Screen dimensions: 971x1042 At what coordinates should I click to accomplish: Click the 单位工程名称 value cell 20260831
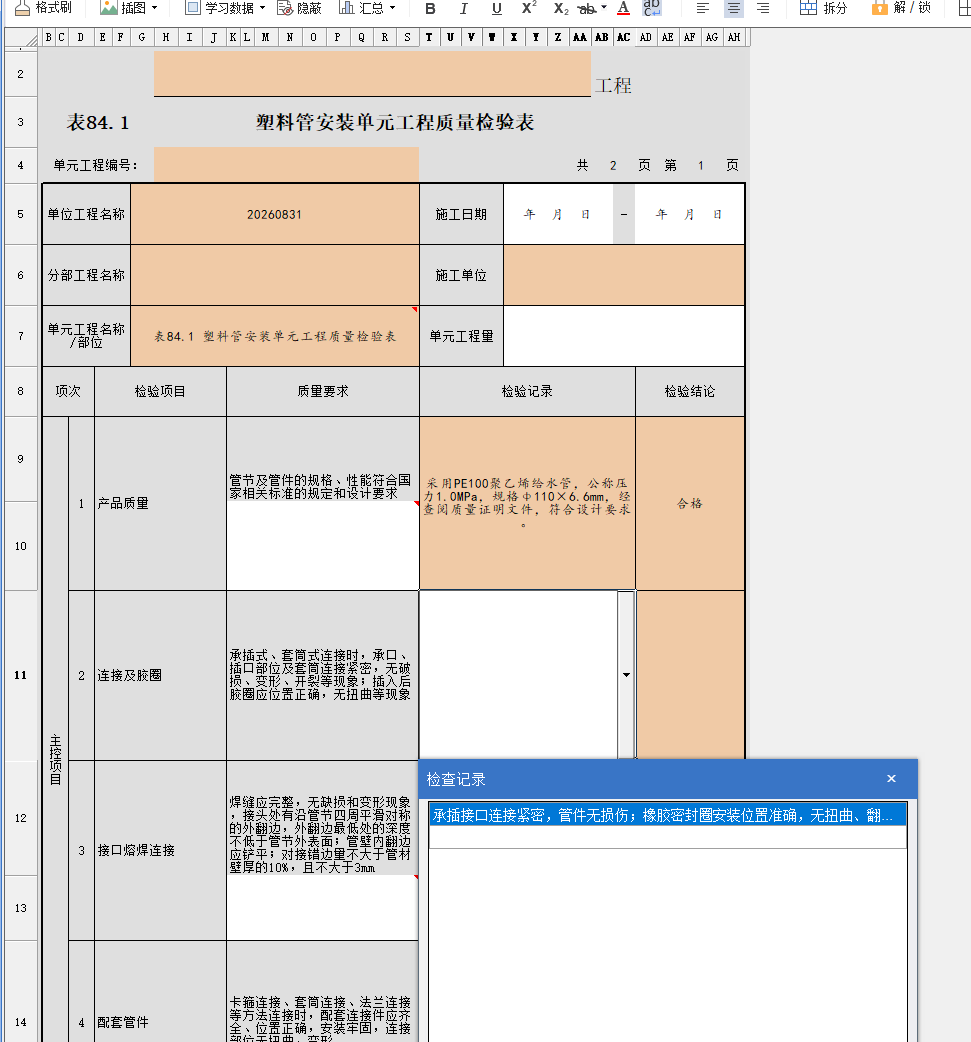[274, 215]
